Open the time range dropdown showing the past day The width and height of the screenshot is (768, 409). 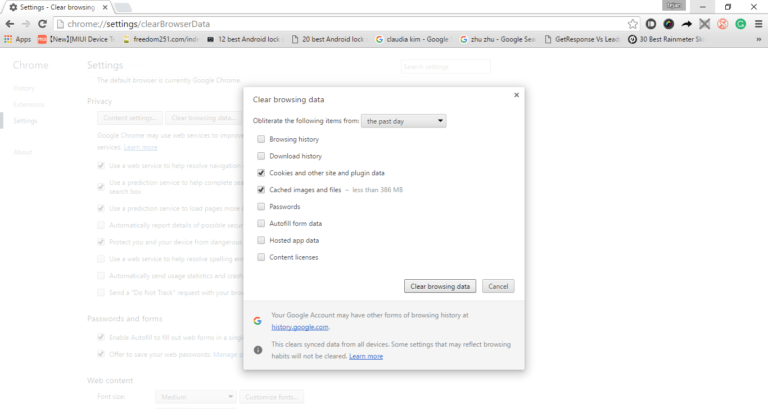pos(404,121)
